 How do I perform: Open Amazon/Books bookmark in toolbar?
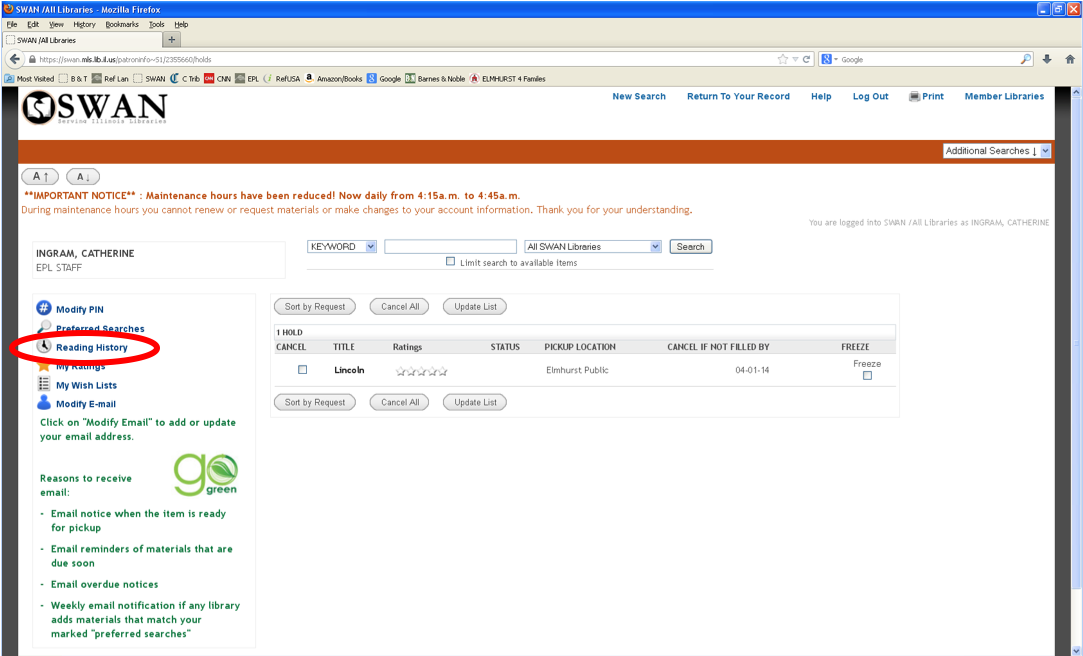[x=334, y=79]
